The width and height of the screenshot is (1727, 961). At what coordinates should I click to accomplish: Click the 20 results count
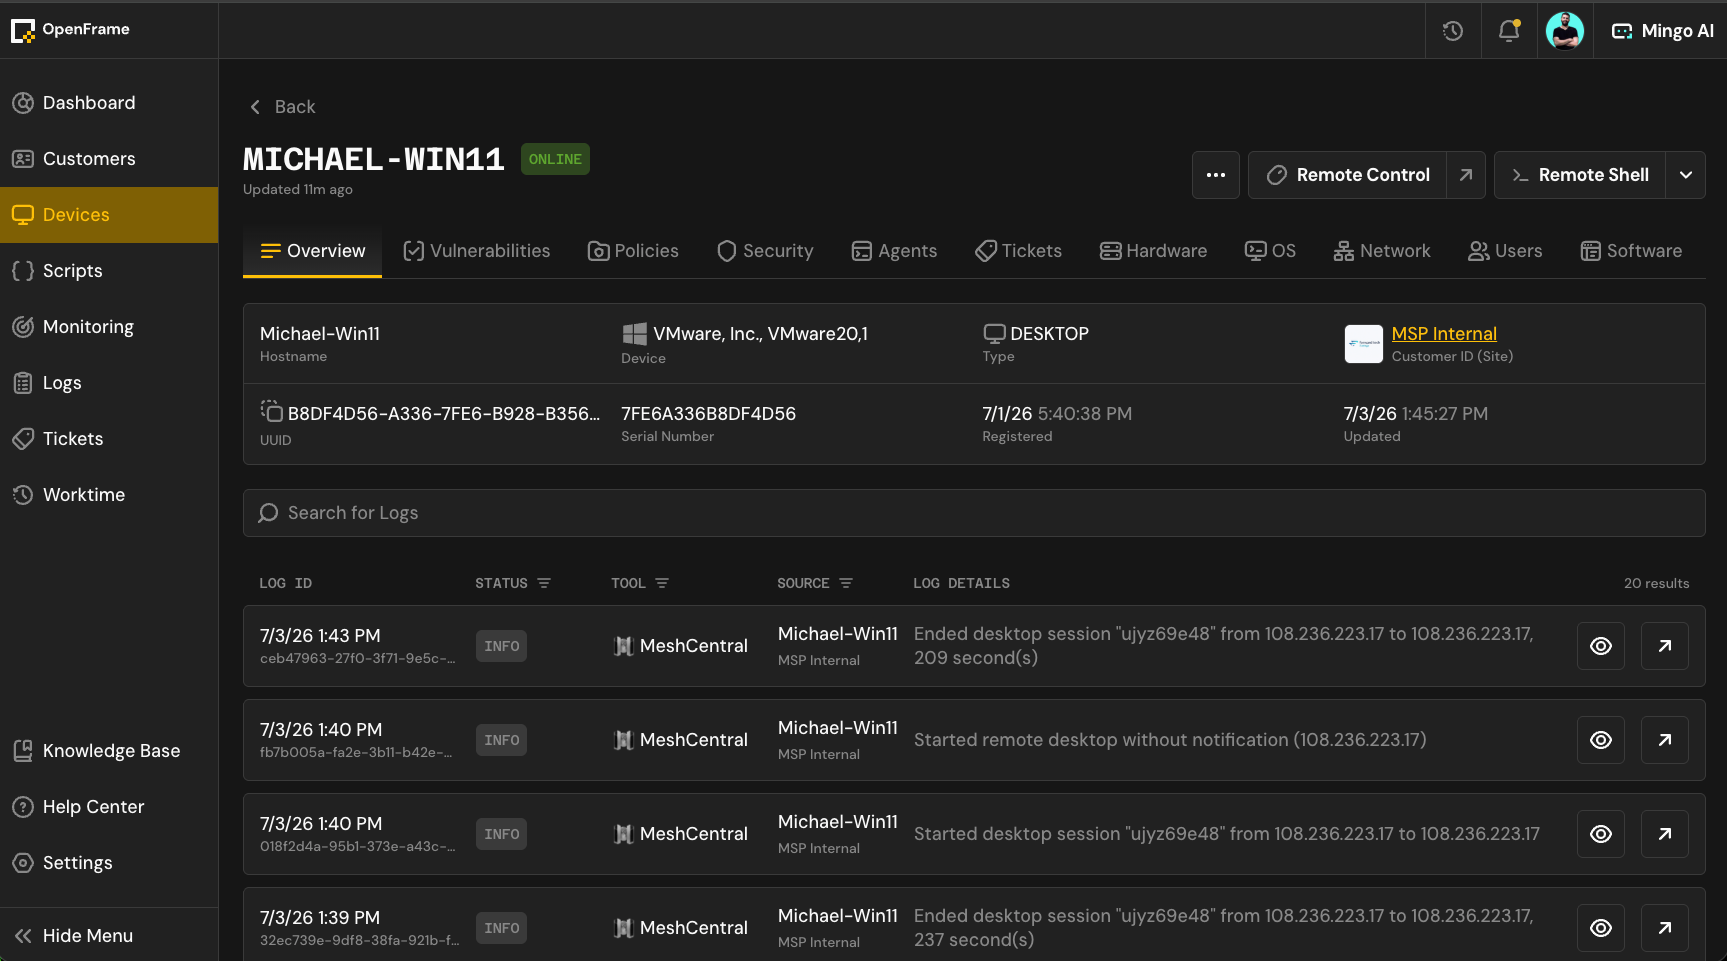coord(1656,583)
